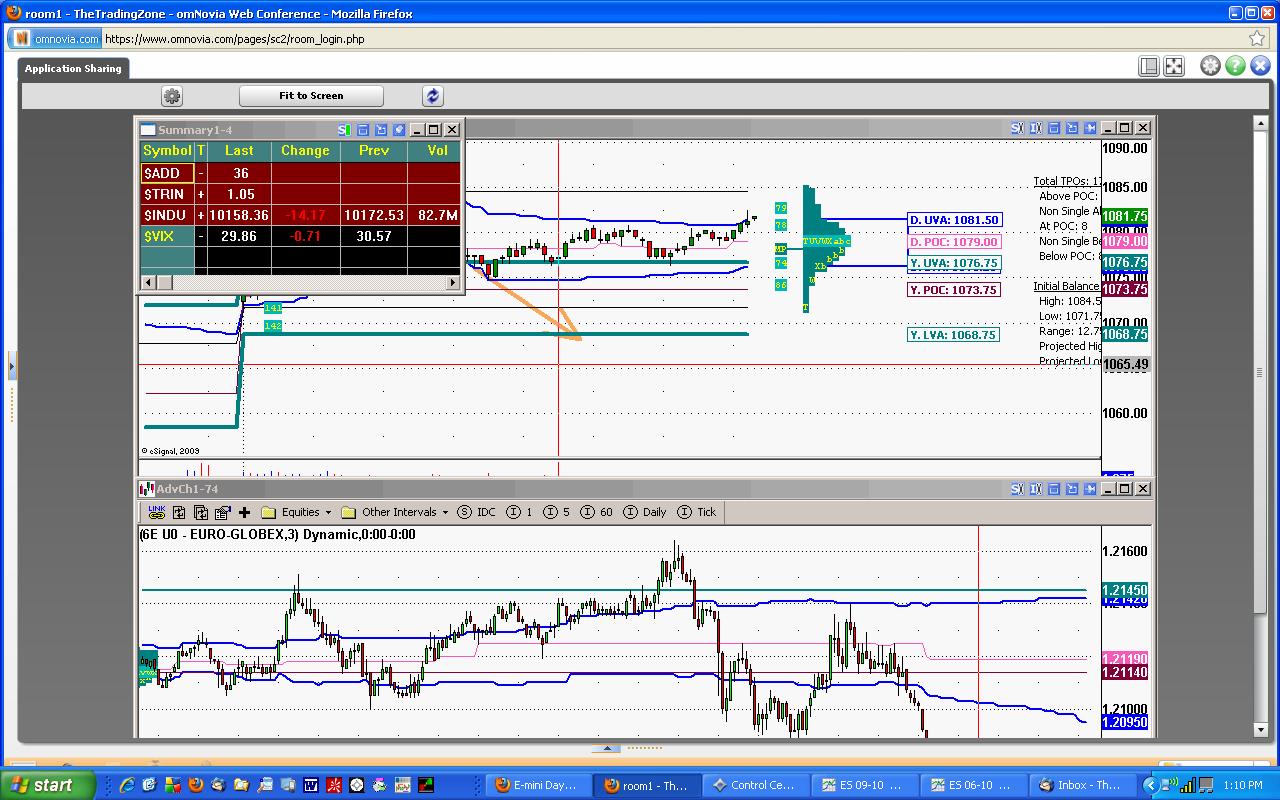Select the 5 minute interval

(x=557, y=512)
